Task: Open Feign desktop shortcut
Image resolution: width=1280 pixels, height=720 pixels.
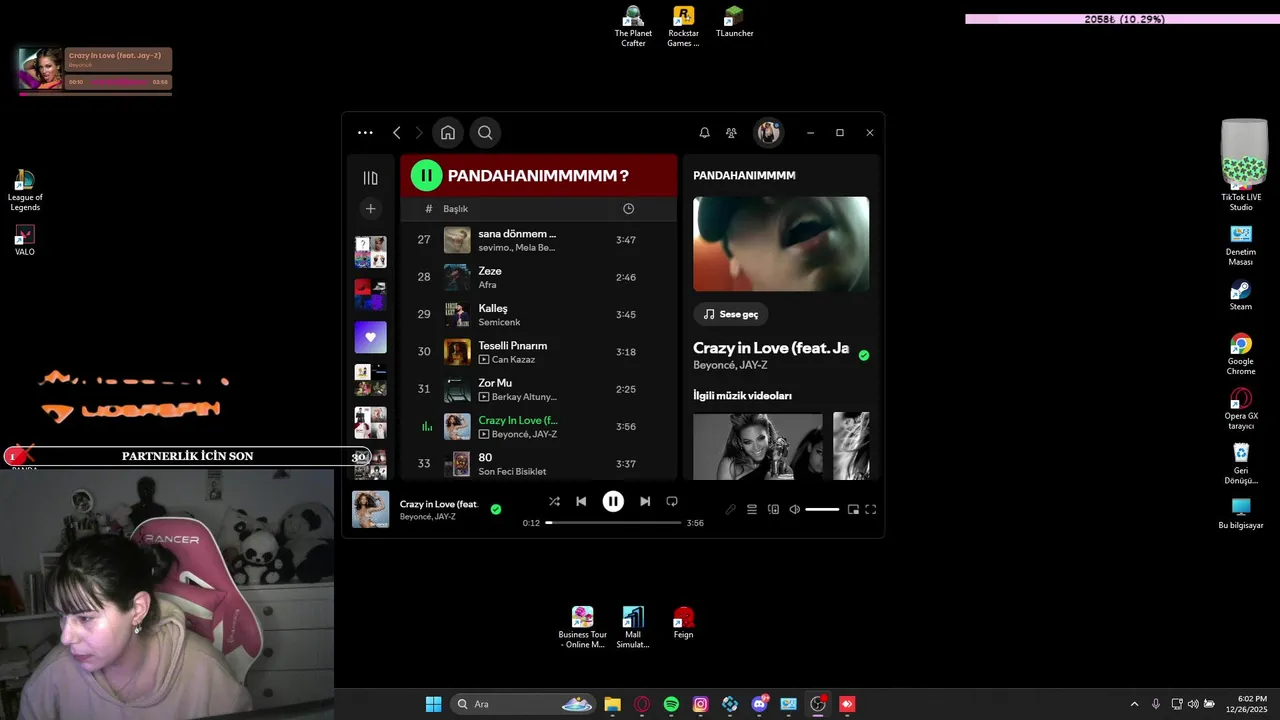Action: [683, 622]
